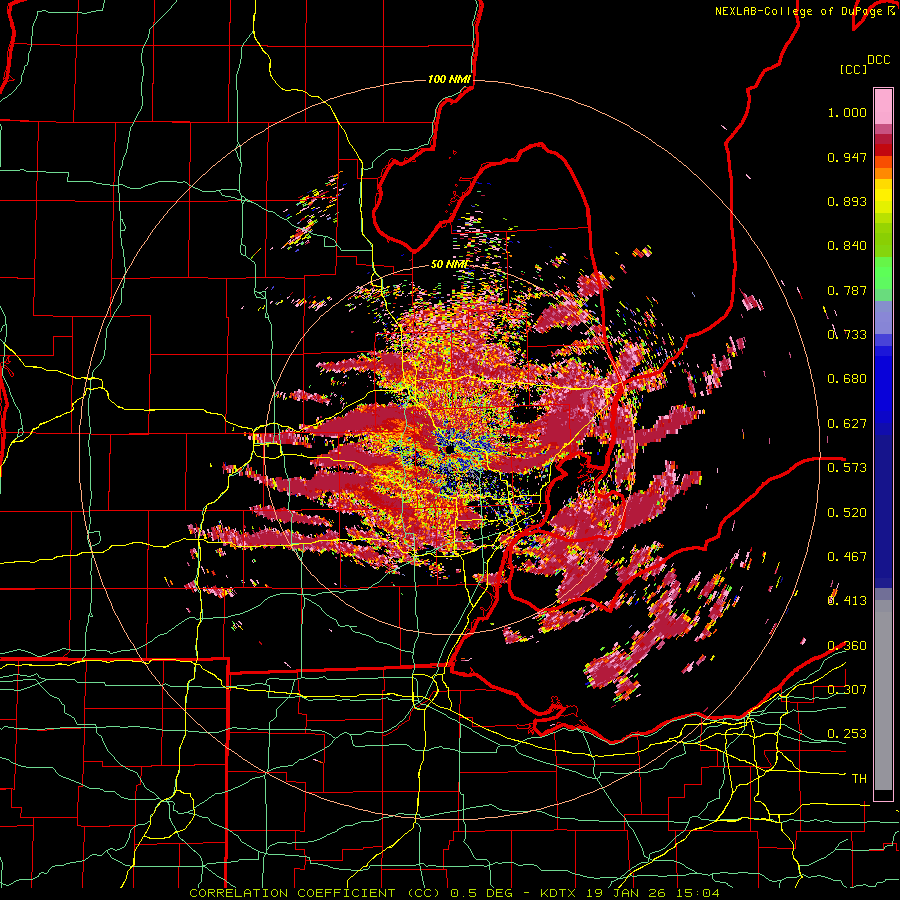Click the 0.360 color scale value
The height and width of the screenshot is (900, 900).
coord(847,646)
